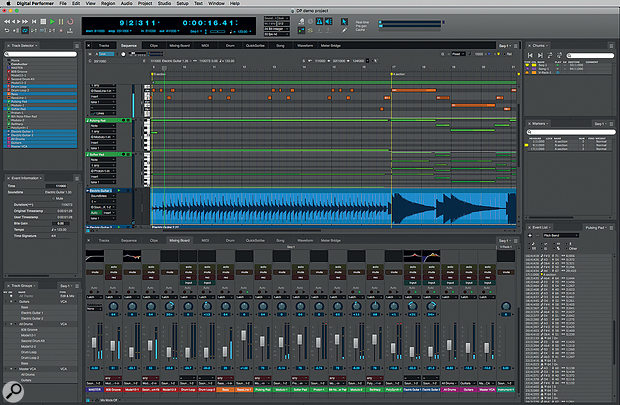Solo the Guitars mixer channel
This screenshot has width=620, height=405.
pos(469,267)
